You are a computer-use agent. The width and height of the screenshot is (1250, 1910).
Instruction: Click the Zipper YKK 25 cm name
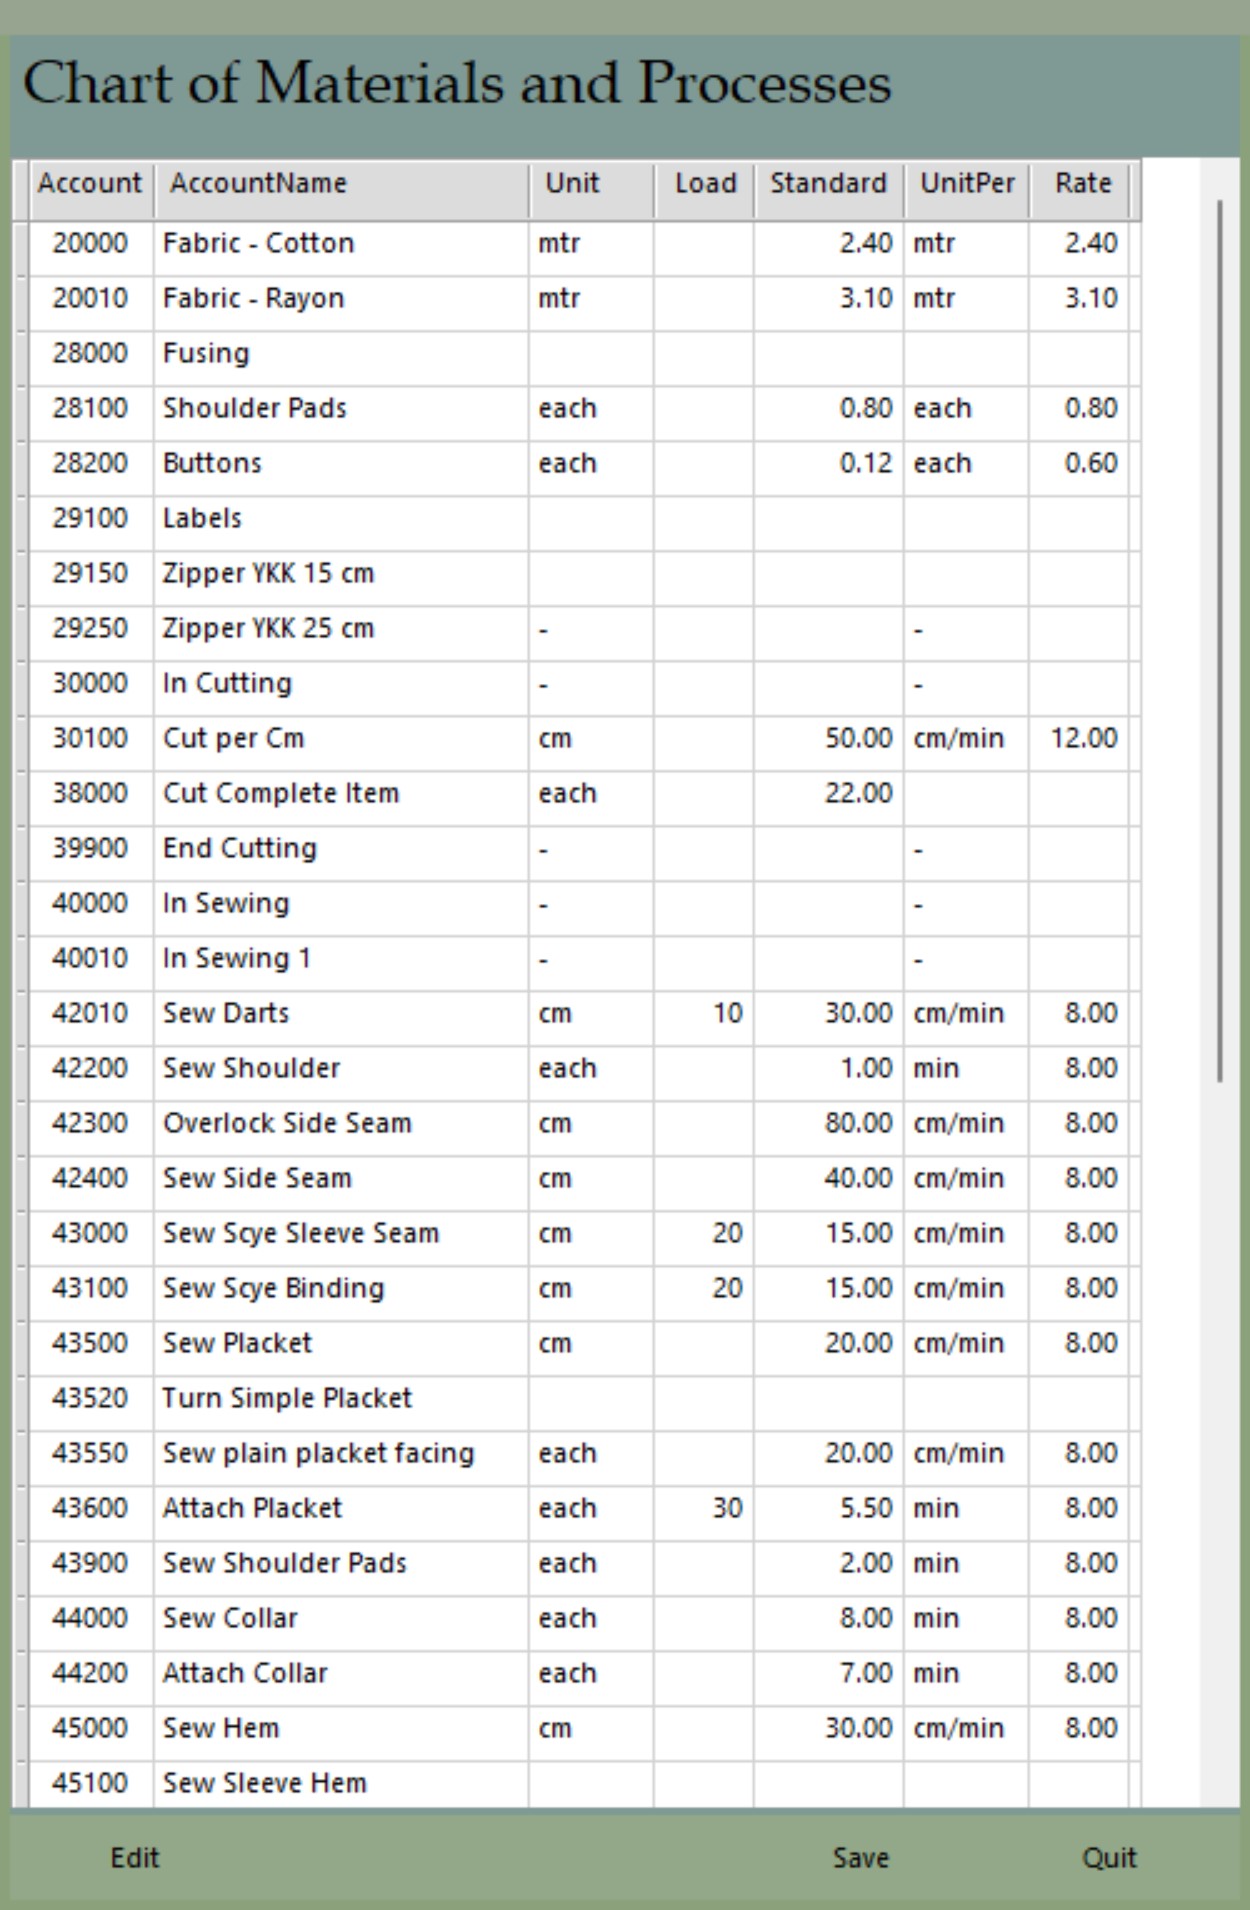(x=268, y=629)
